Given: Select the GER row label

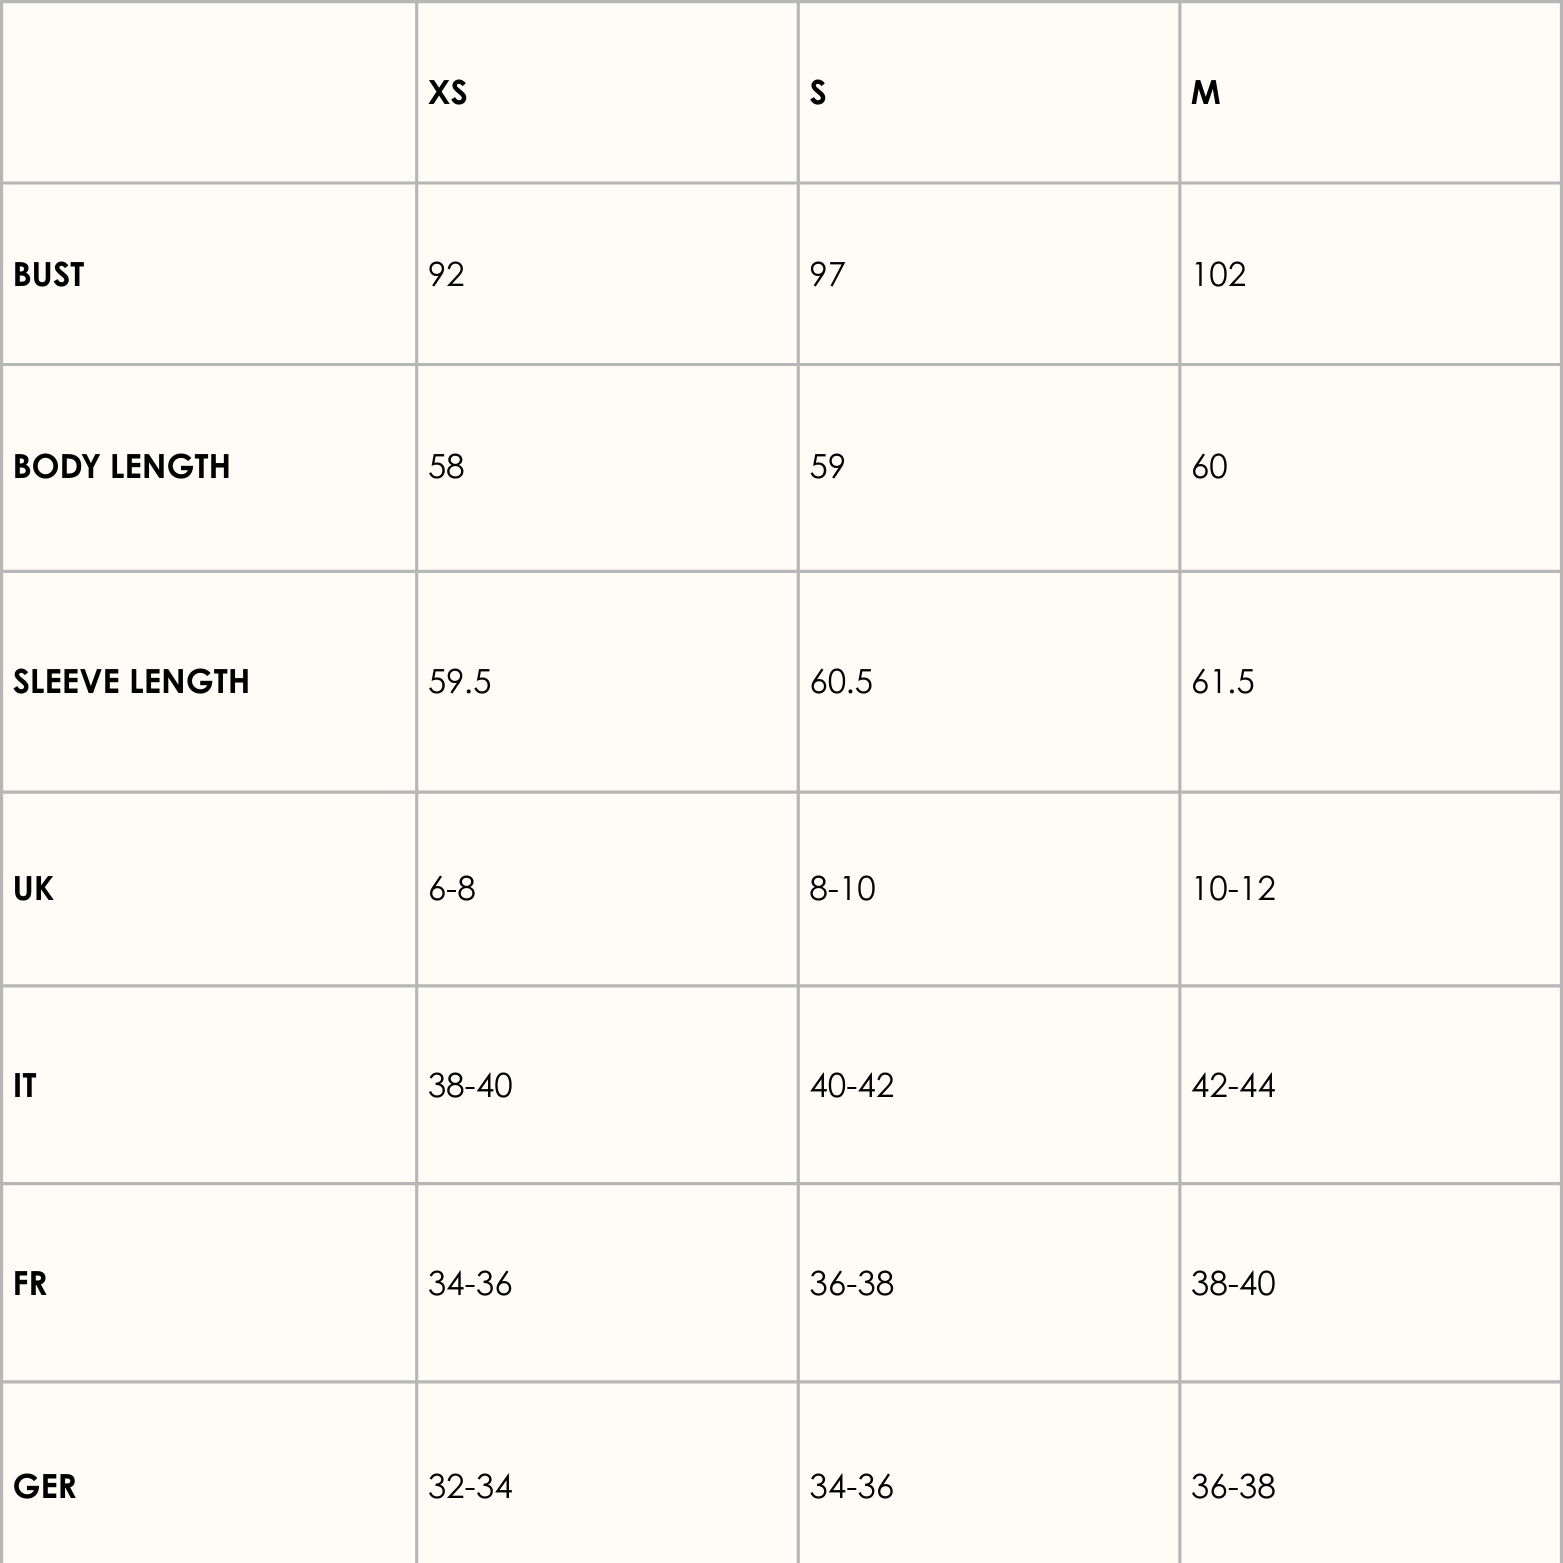Looking at the screenshot, I should (x=45, y=1487).
